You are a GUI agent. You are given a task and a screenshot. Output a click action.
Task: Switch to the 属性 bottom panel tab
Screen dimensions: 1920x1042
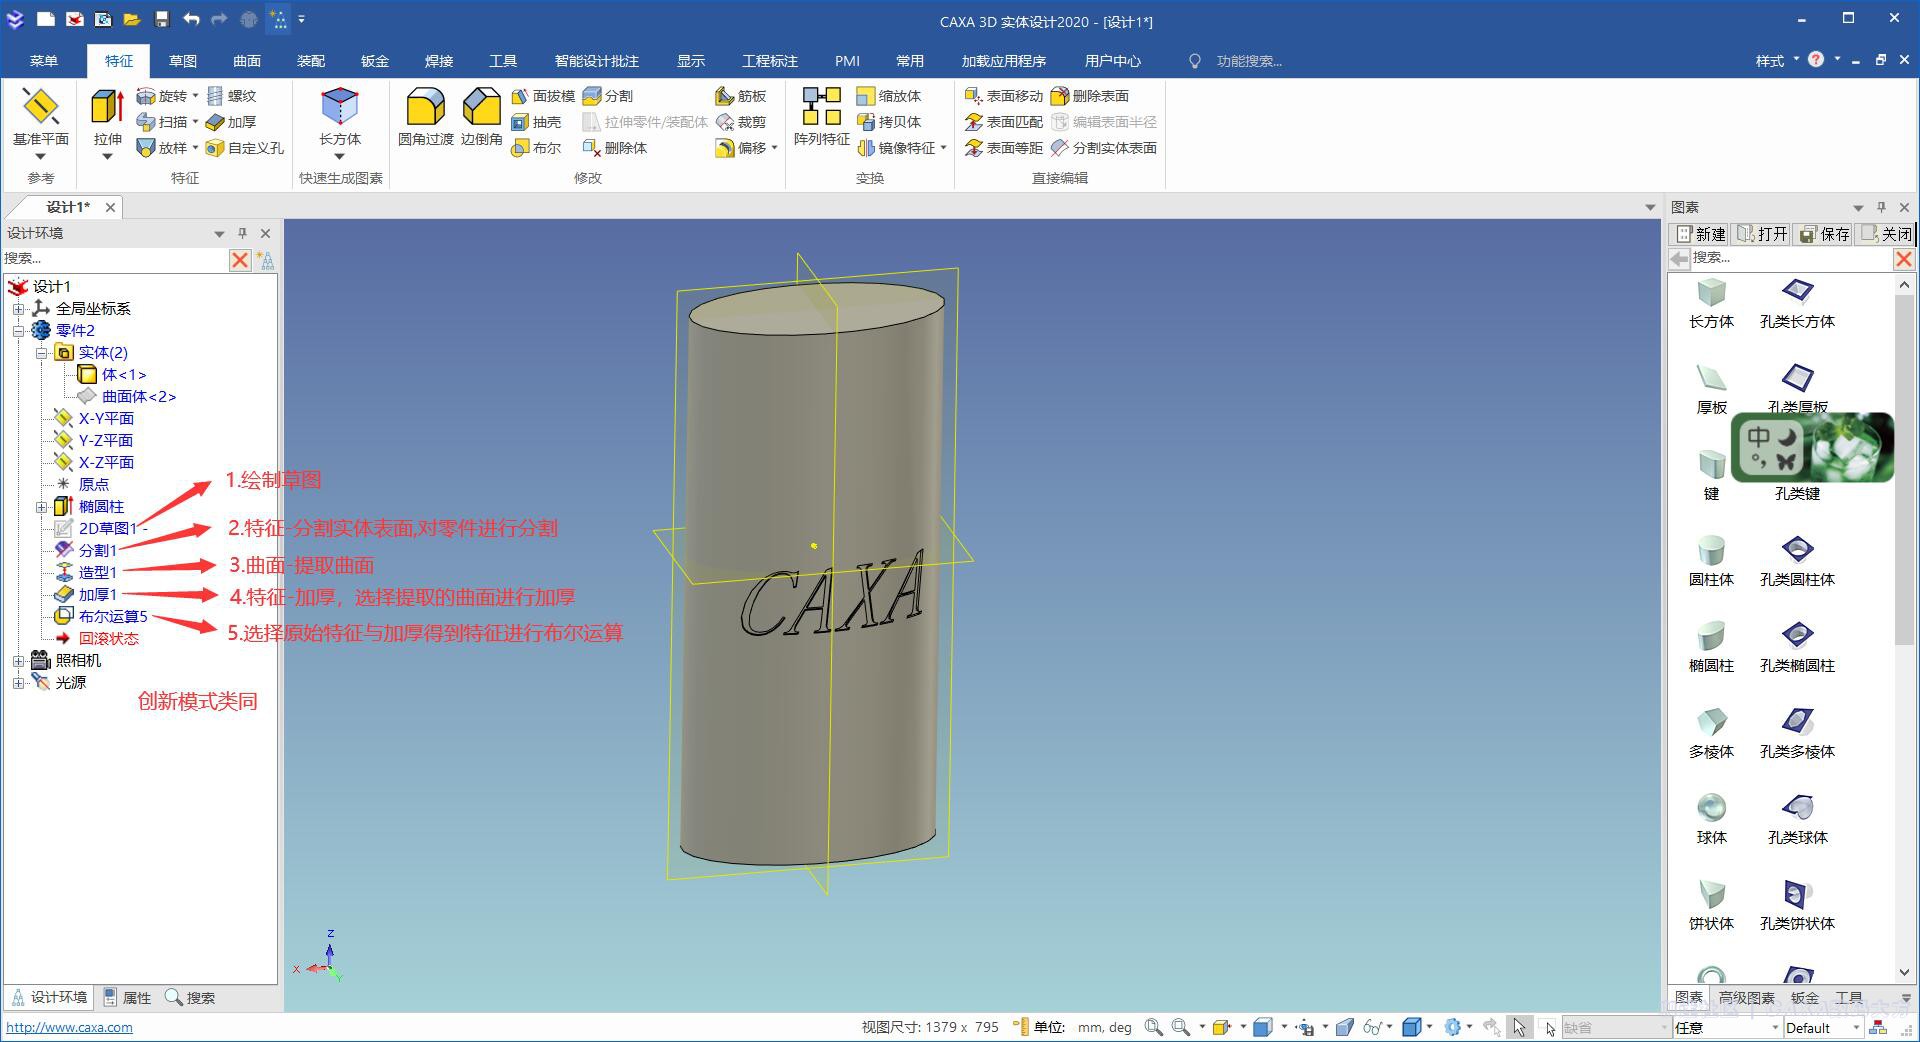(127, 998)
